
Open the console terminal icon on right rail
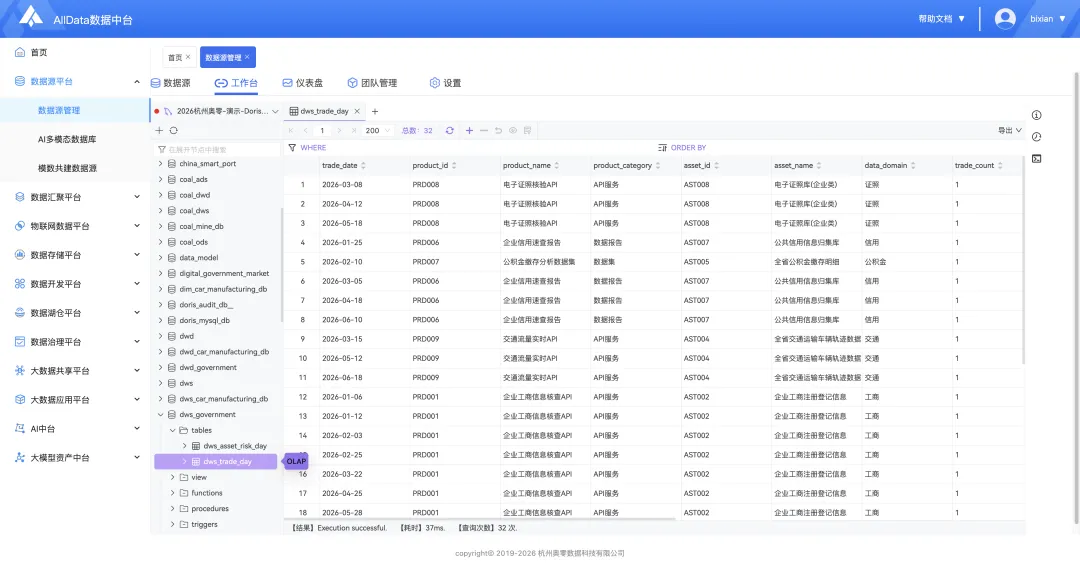[x=1036, y=159]
